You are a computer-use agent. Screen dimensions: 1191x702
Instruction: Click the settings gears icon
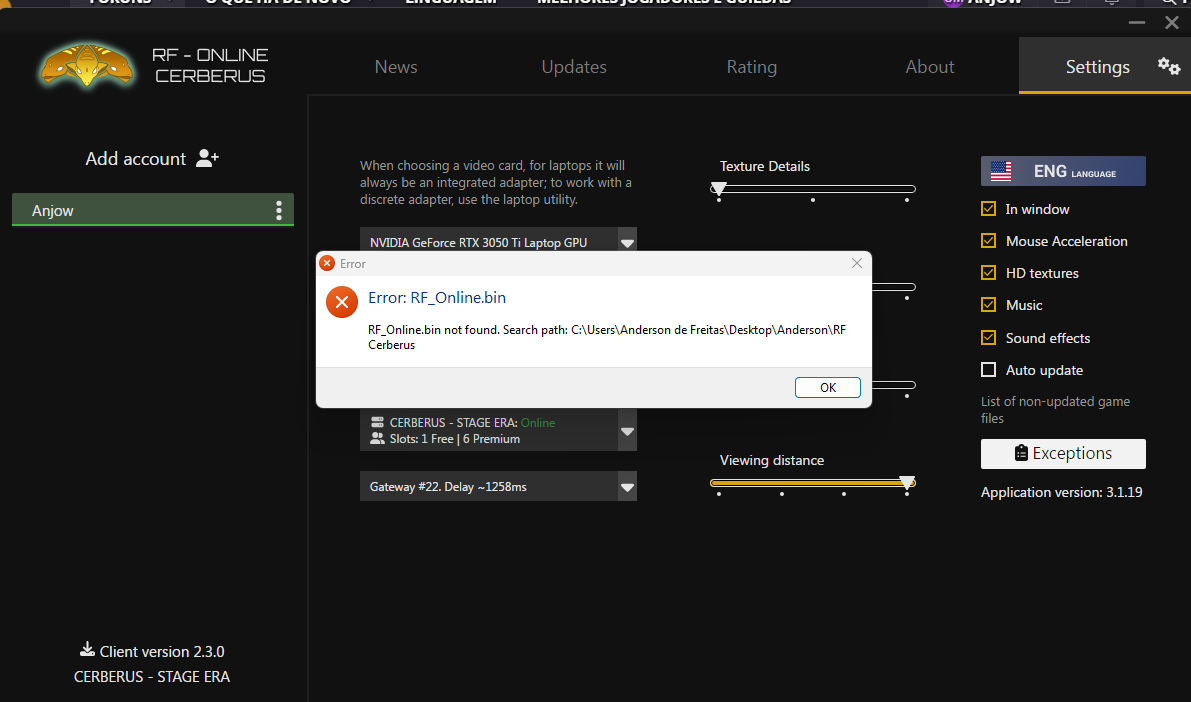click(1168, 66)
